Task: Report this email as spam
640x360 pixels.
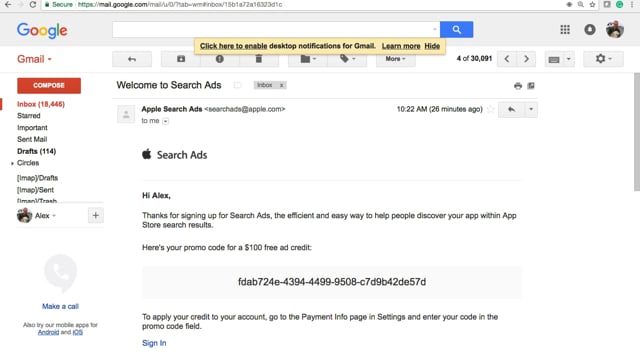Action: pyautogui.click(x=220, y=59)
